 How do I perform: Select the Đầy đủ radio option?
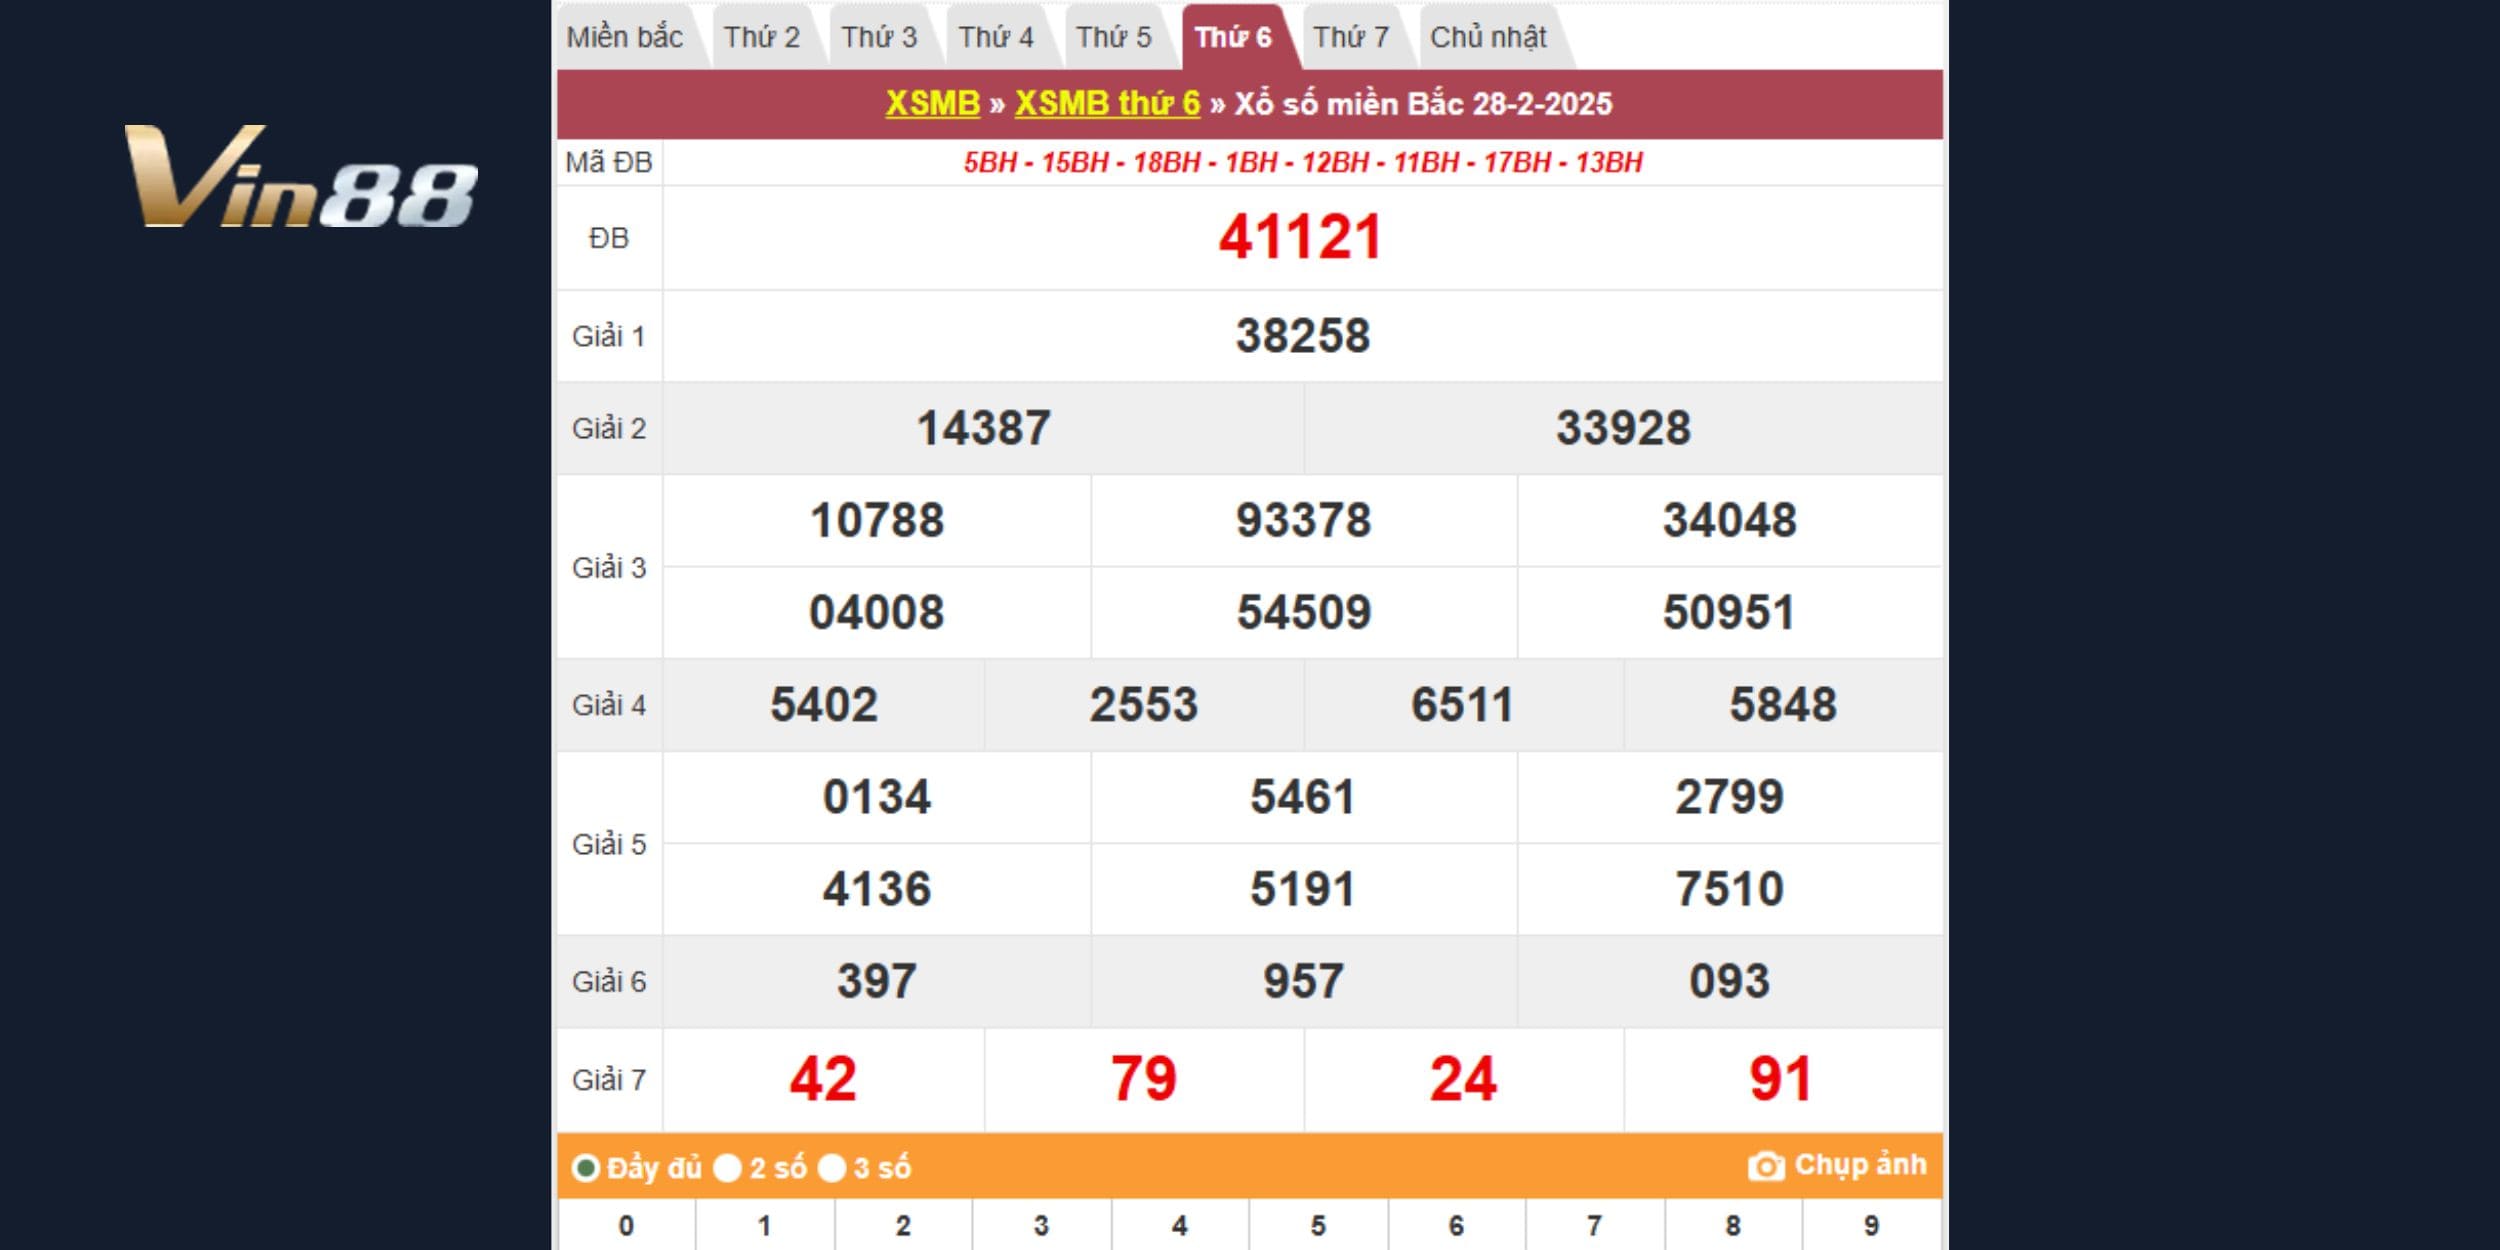(x=586, y=1168)
